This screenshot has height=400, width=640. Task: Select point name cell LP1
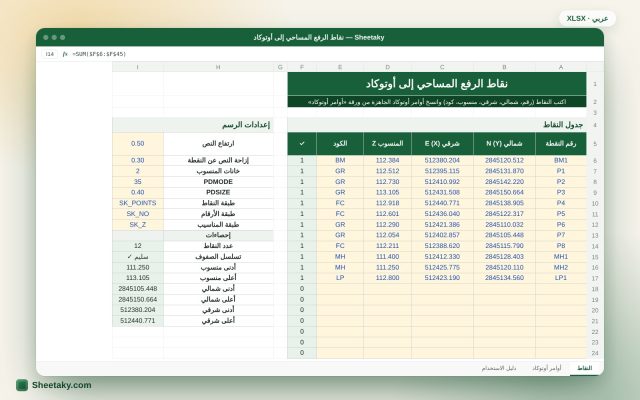coord(560,278)
